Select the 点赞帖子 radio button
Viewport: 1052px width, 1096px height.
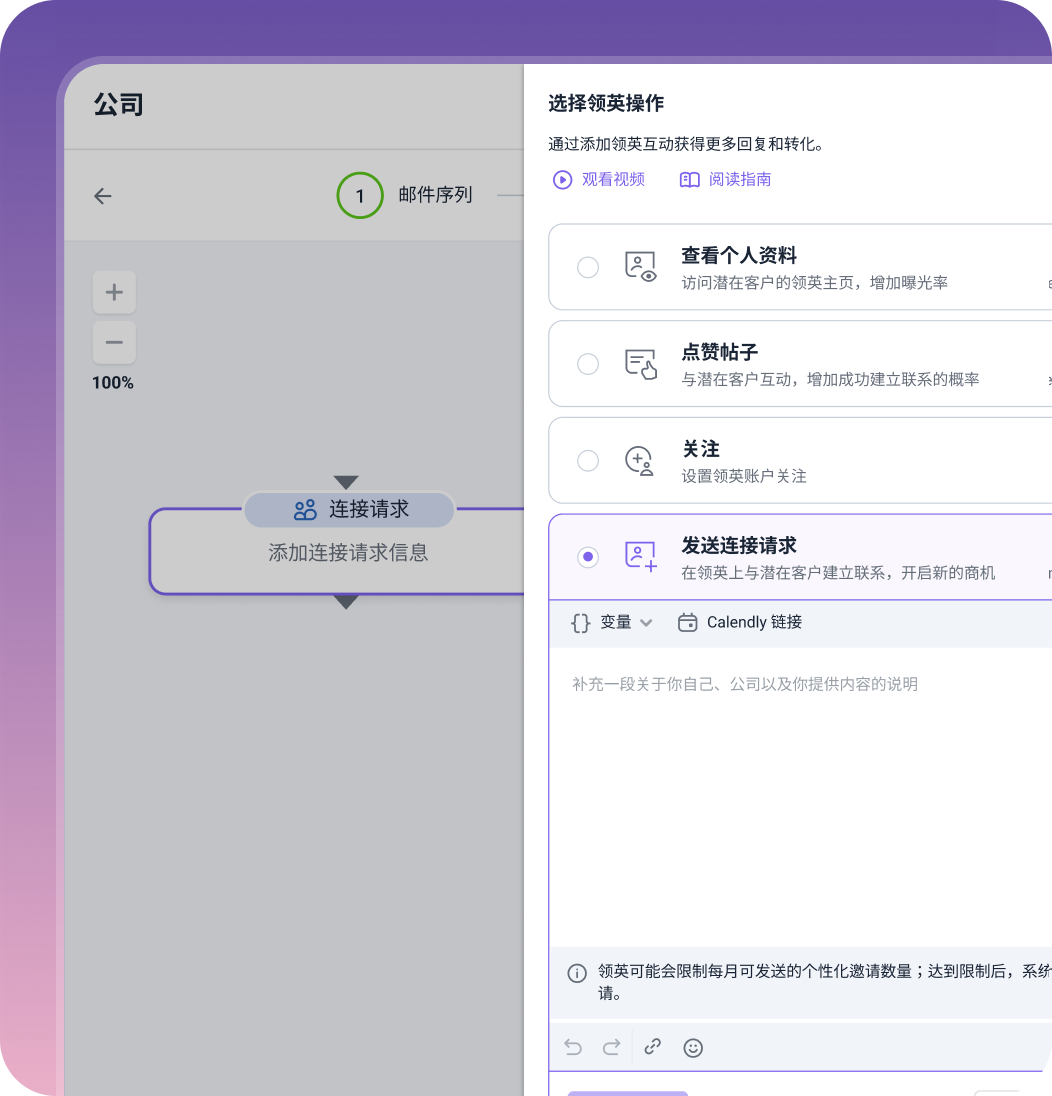(x=588, y=364)
